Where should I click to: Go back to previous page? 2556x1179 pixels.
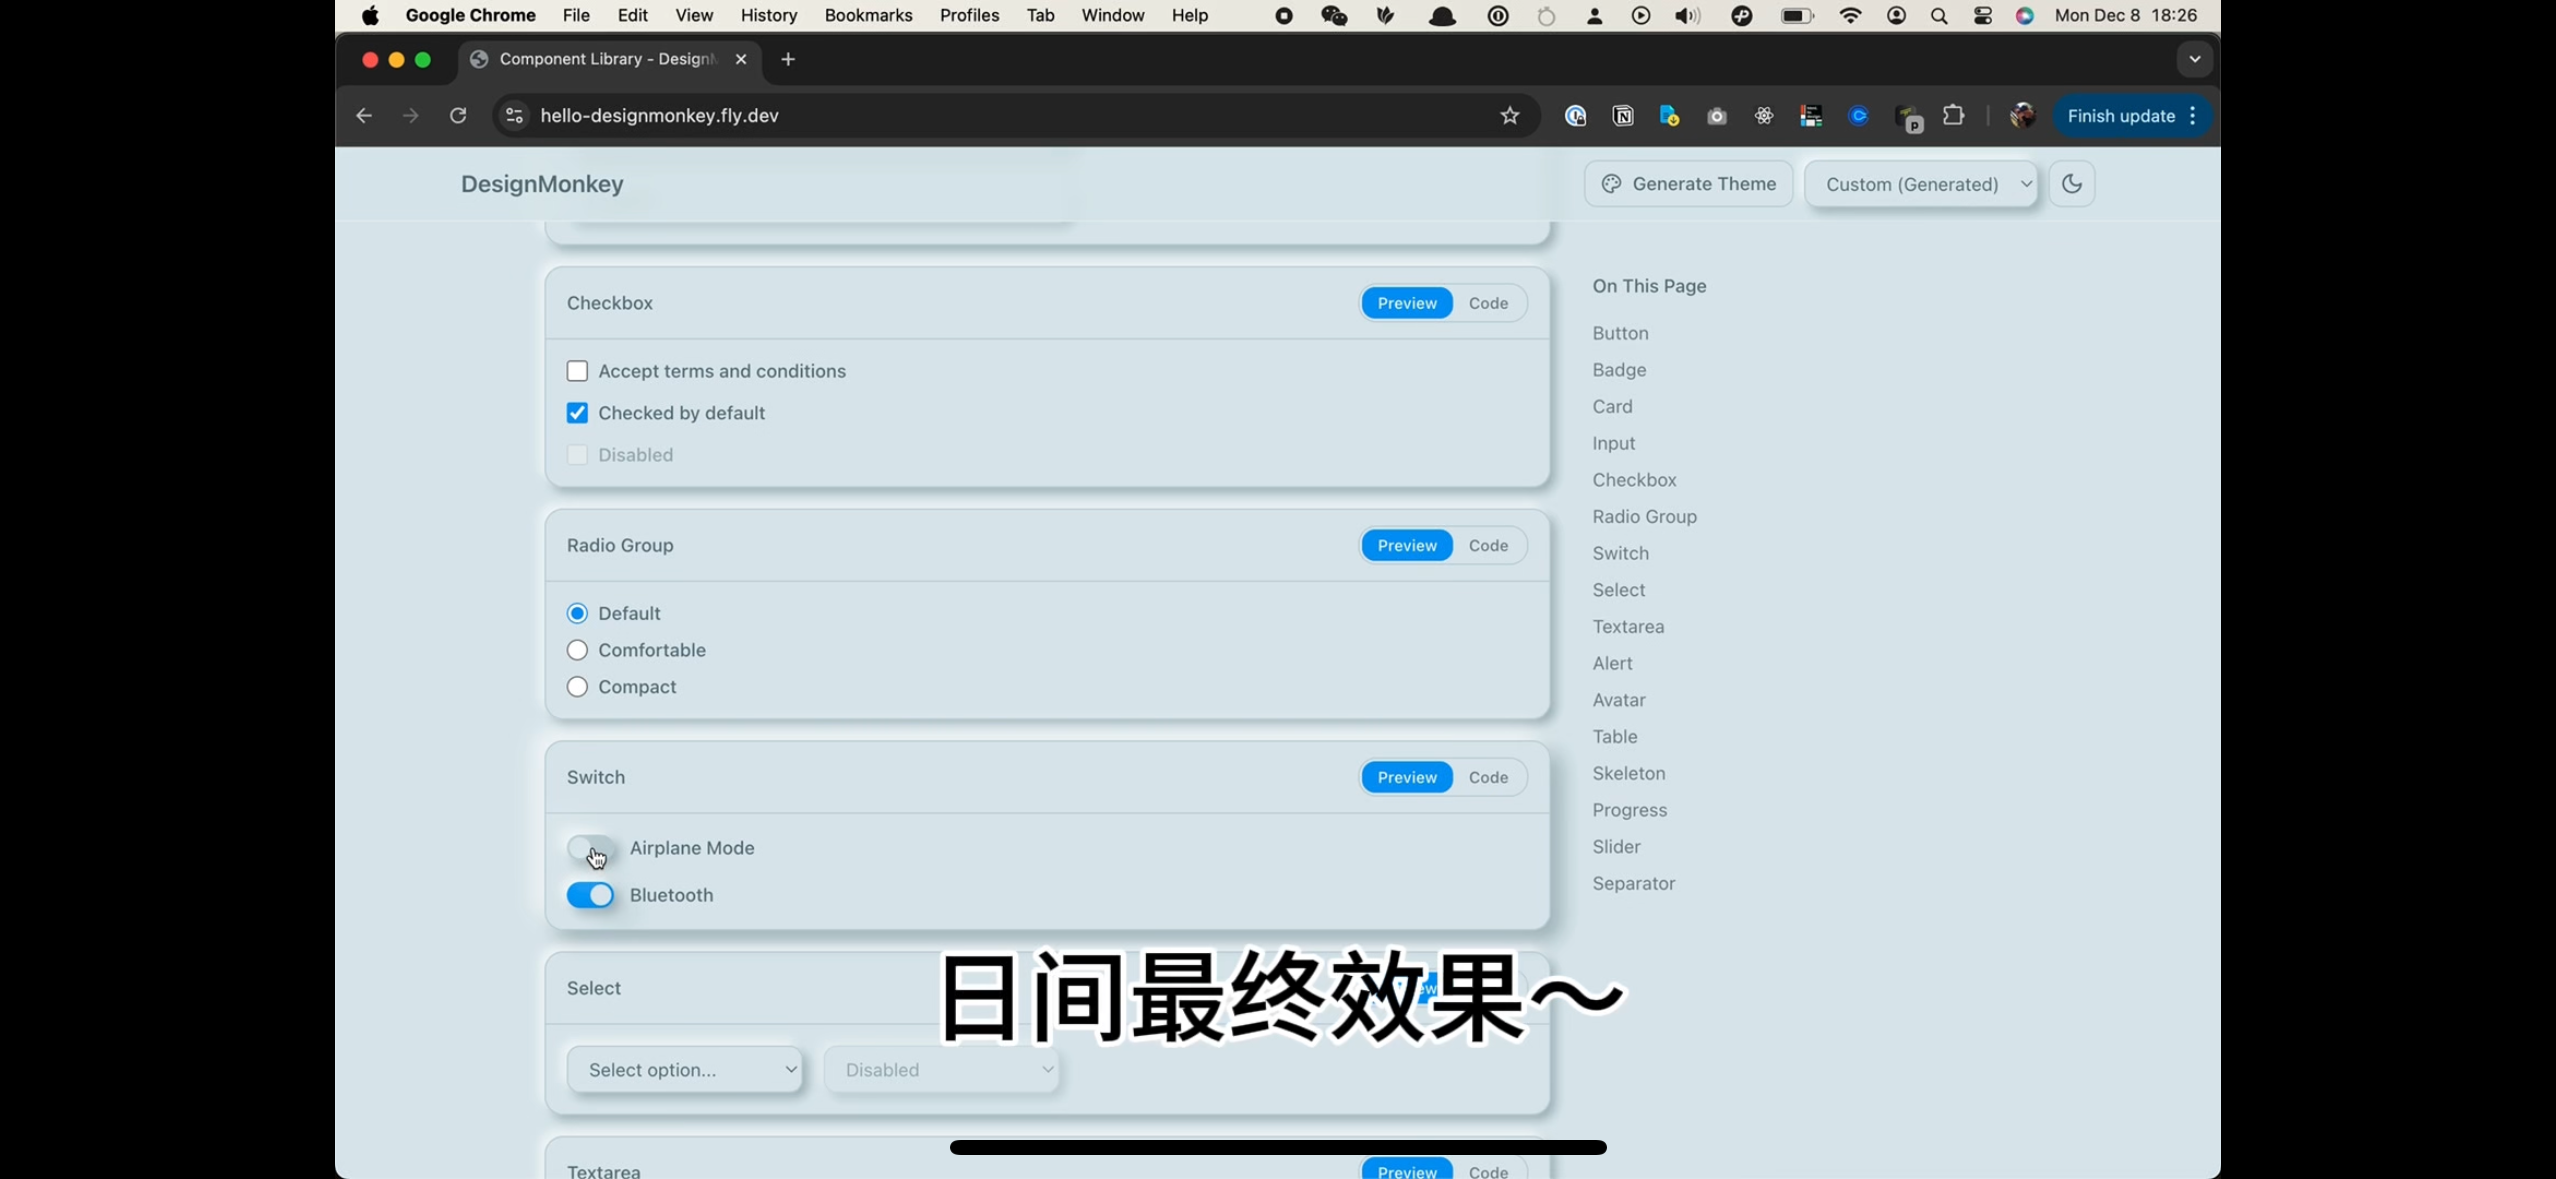(364, 116)
